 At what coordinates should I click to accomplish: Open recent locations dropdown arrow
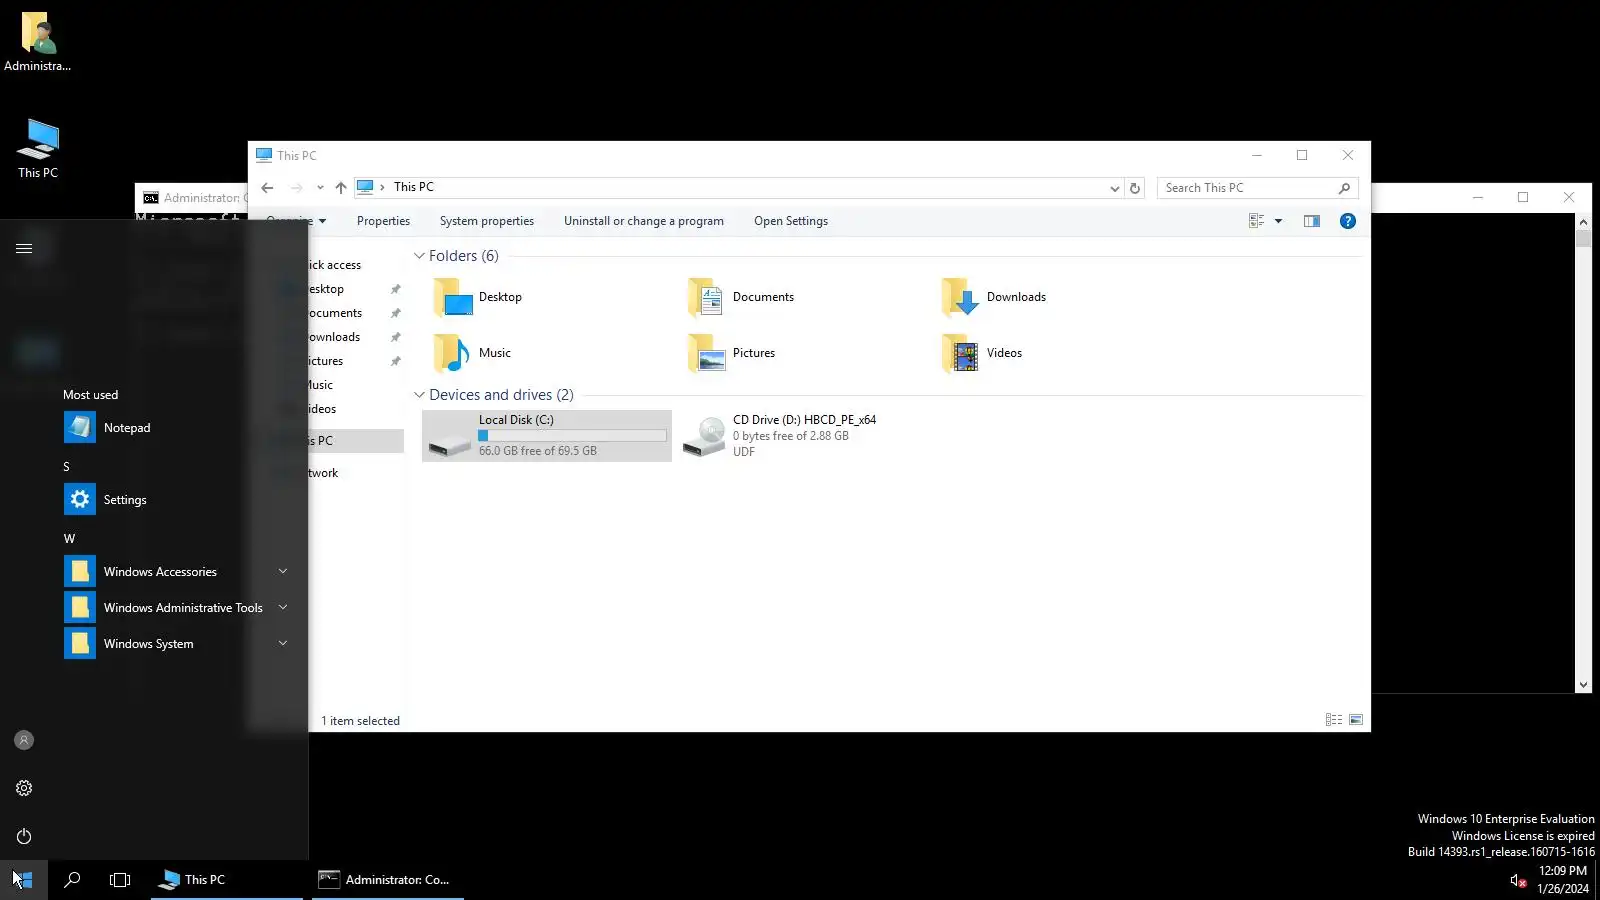[x=320, y=188]
